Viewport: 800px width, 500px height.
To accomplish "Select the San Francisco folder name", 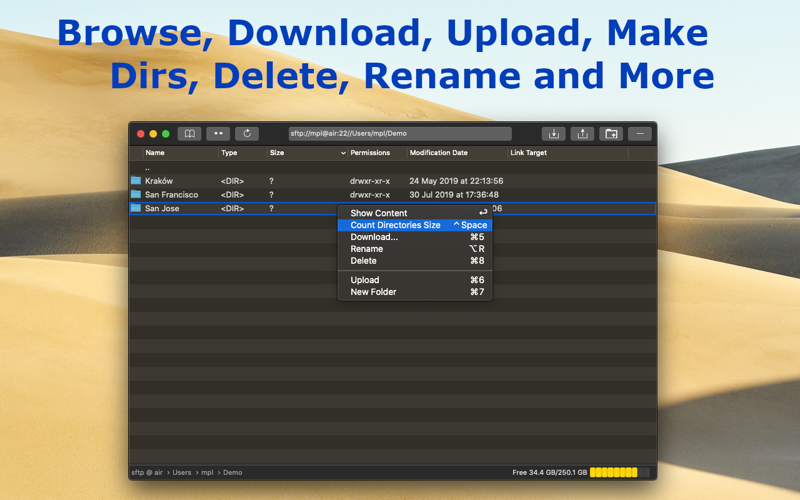I will pos(171,194).
